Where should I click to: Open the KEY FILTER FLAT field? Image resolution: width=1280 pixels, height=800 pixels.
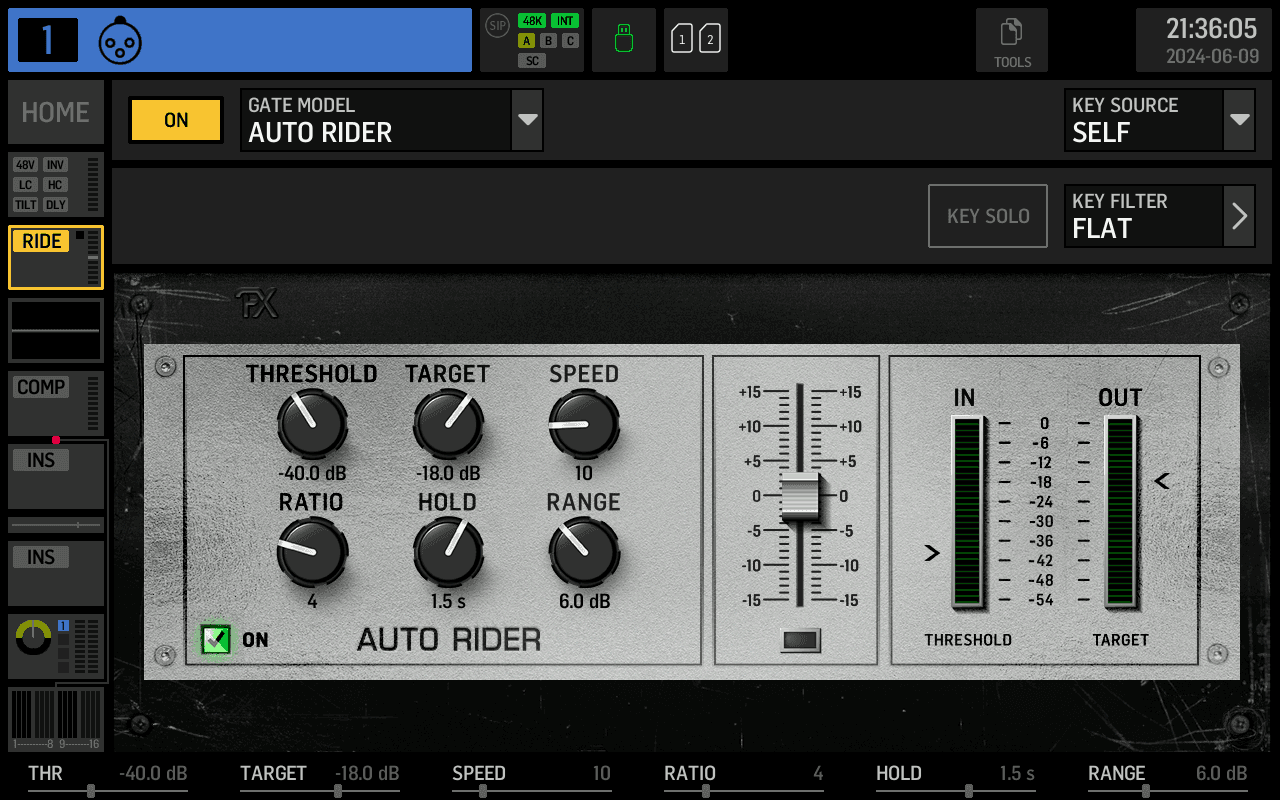[1144, 216]
